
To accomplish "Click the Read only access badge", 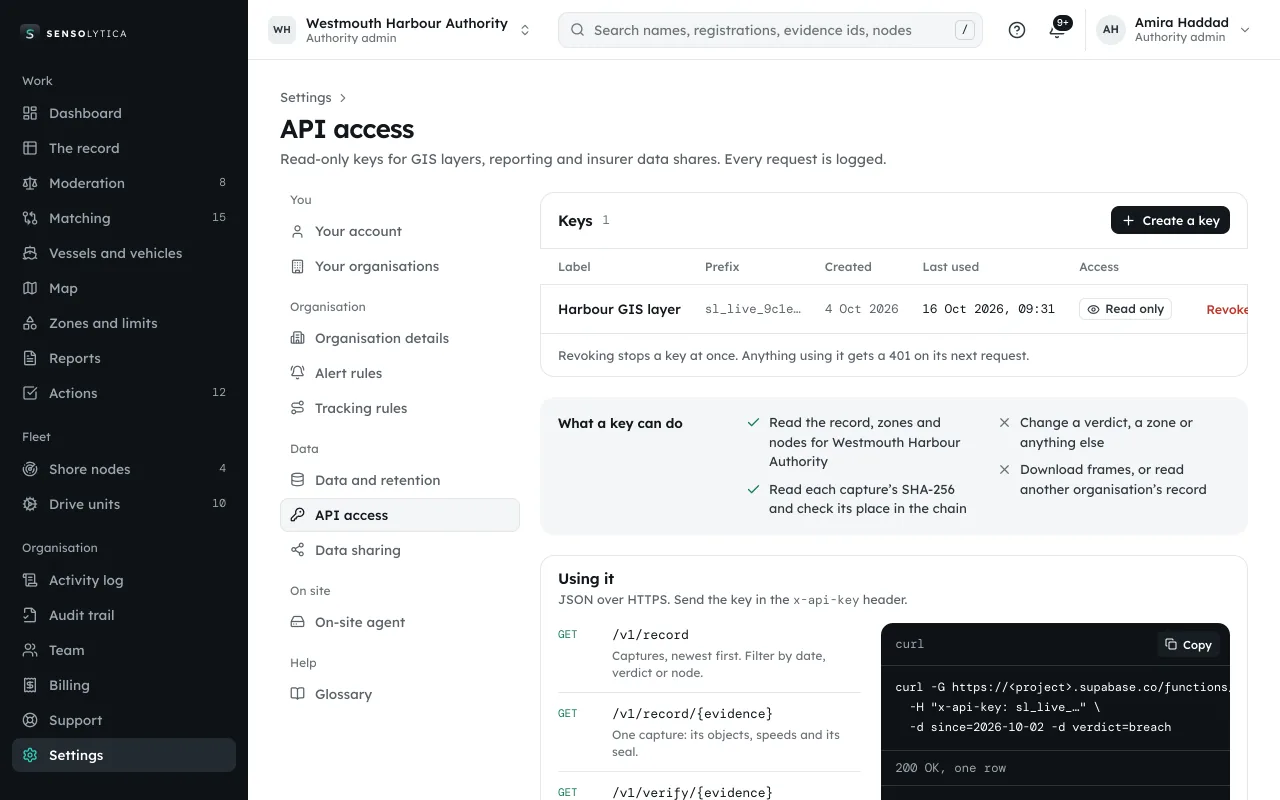I will (x=1125, y=309).
